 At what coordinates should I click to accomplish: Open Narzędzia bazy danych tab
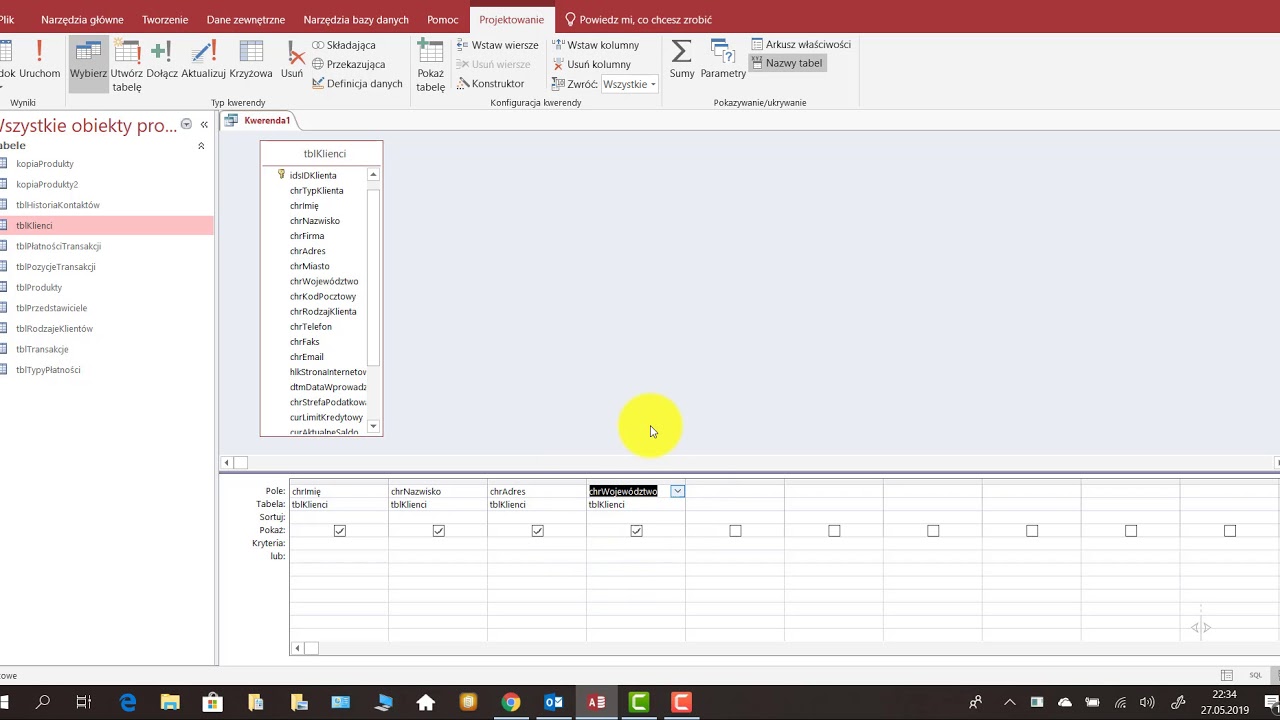pyautogui.click(x=356, y=19)
